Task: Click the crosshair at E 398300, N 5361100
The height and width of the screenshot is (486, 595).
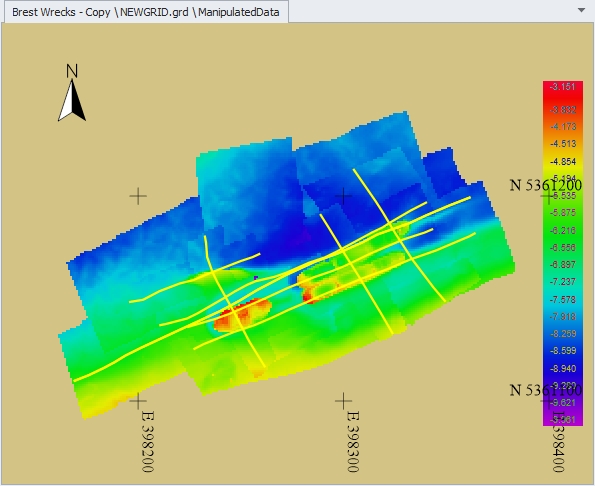Action: click(x=343, y=401)
